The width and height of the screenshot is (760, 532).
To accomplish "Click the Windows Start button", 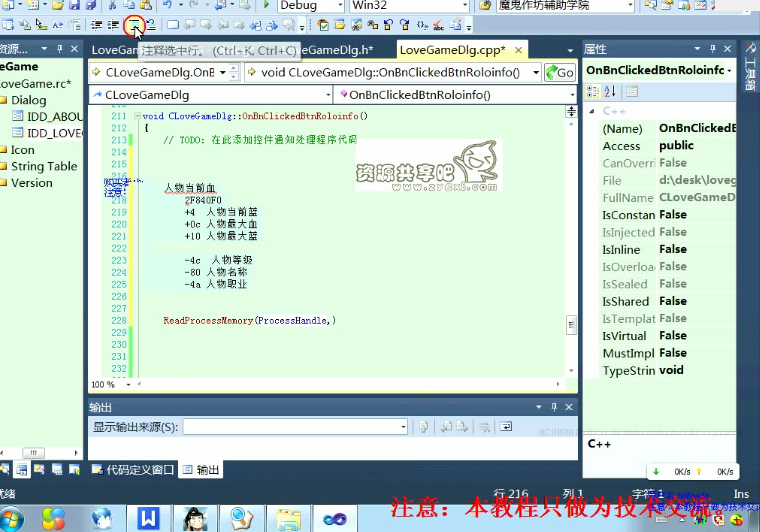I will pyautogui.click(x=12, y=519).
